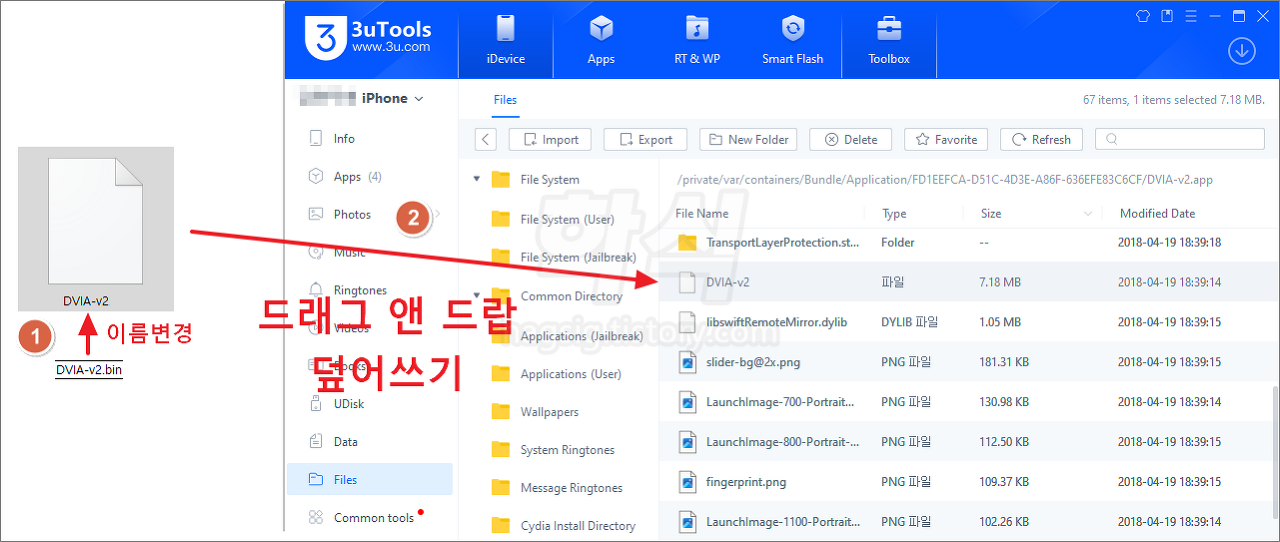Collapse the File System tree arrow
The image size is (1280, 542).
(x=475, y=180)
